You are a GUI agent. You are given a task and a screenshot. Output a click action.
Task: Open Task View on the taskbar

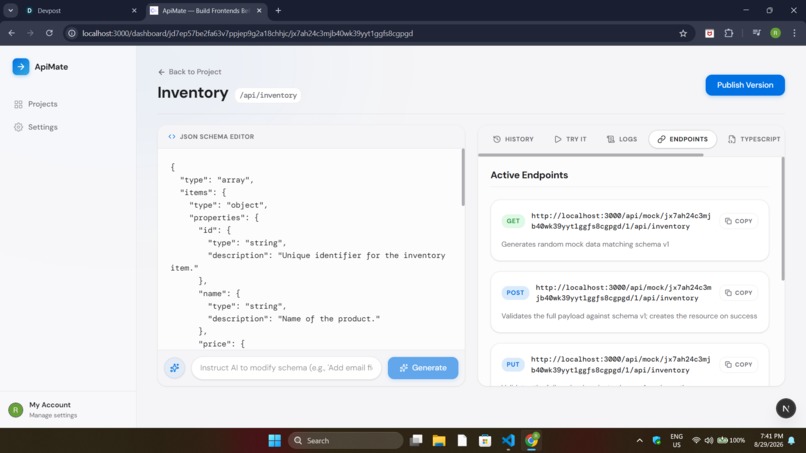click(416, 441)
